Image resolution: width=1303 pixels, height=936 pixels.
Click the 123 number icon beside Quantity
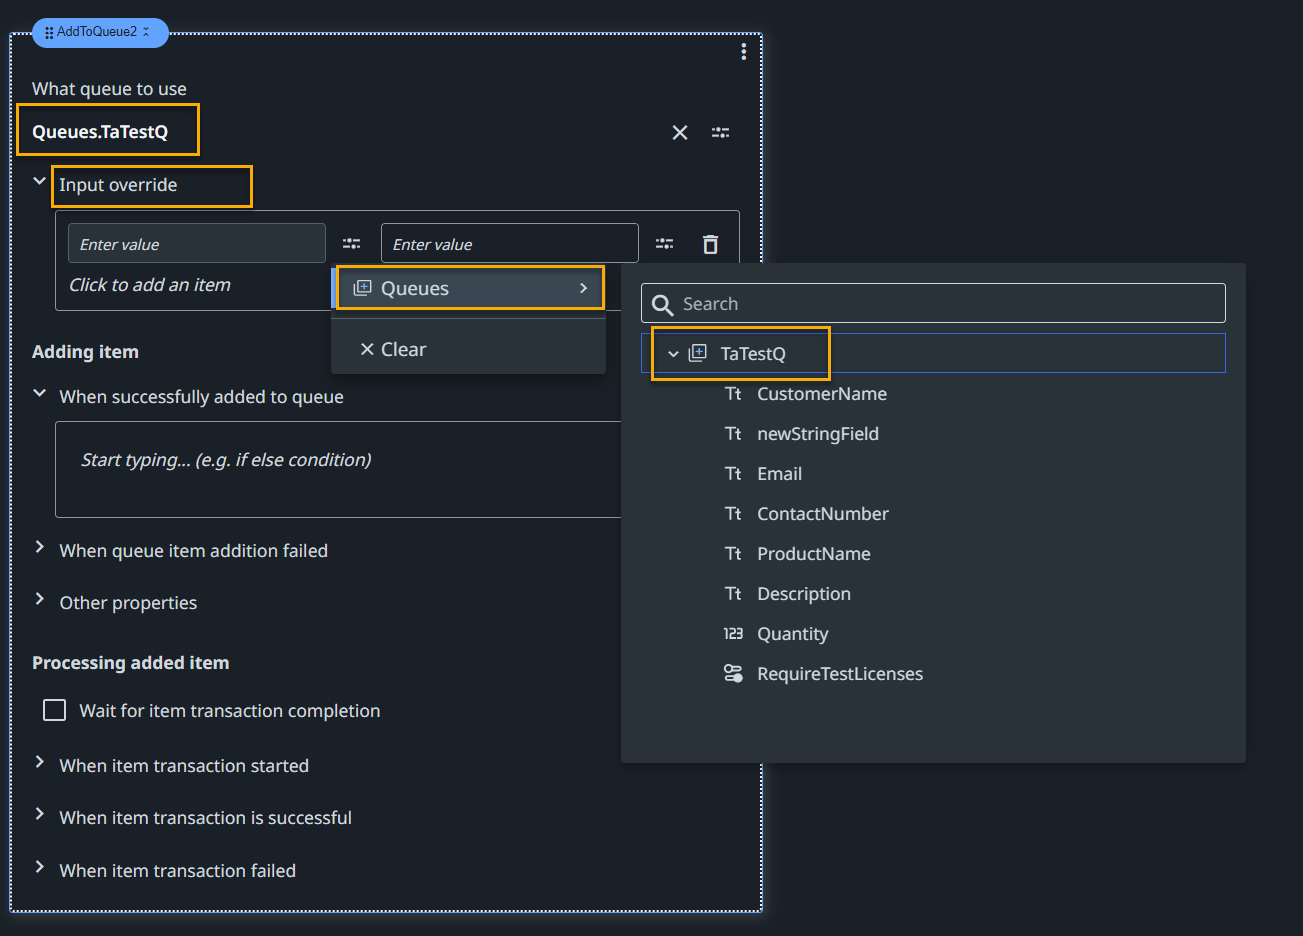734,633
